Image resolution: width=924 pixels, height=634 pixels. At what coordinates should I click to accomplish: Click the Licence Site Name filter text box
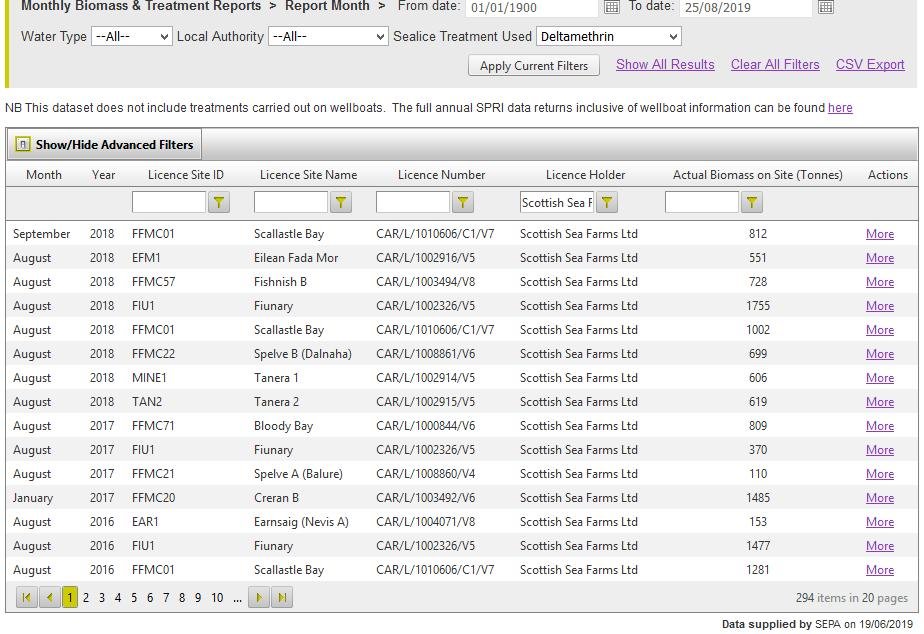290,203
